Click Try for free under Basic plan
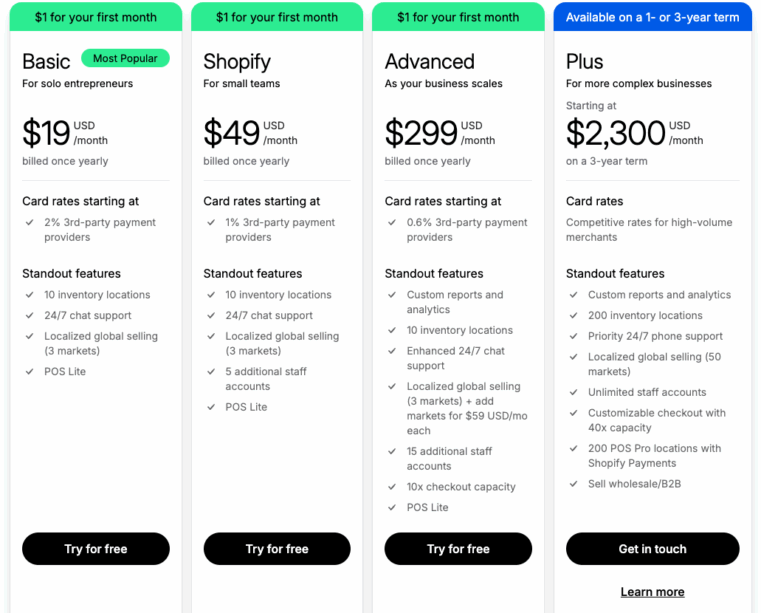This screenshot has height=613, width=761. pyautogui.click(x=96, y=549)
